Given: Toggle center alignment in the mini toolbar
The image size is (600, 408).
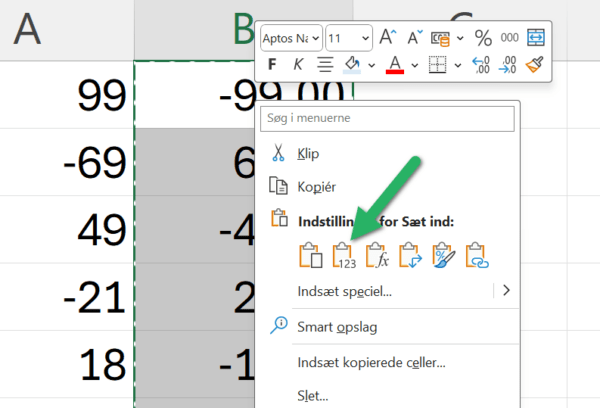Looking at the screenshot, I should click(x=325, y=65).
